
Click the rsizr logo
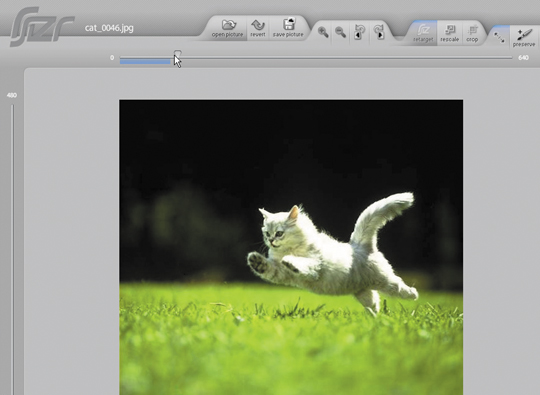click(x=42, y=27)
